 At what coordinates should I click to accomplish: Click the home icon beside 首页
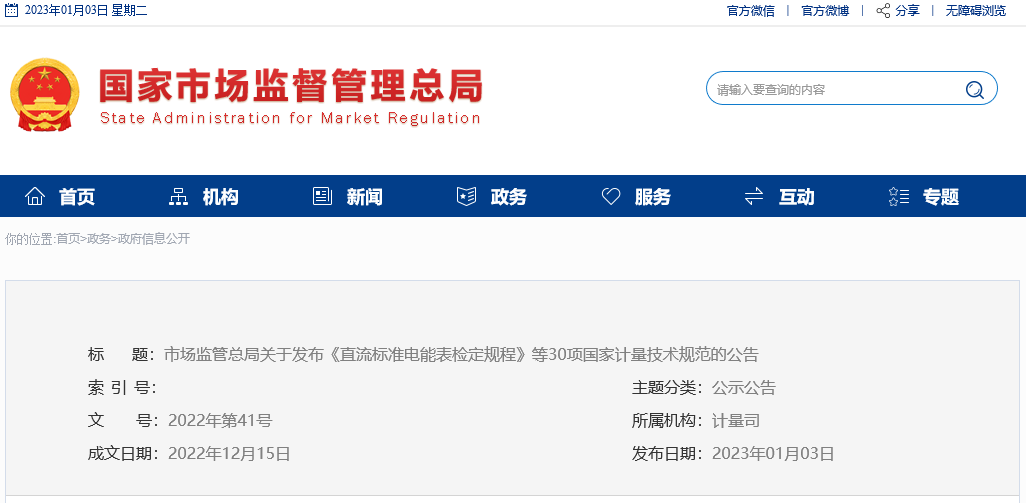click(35, 196)
